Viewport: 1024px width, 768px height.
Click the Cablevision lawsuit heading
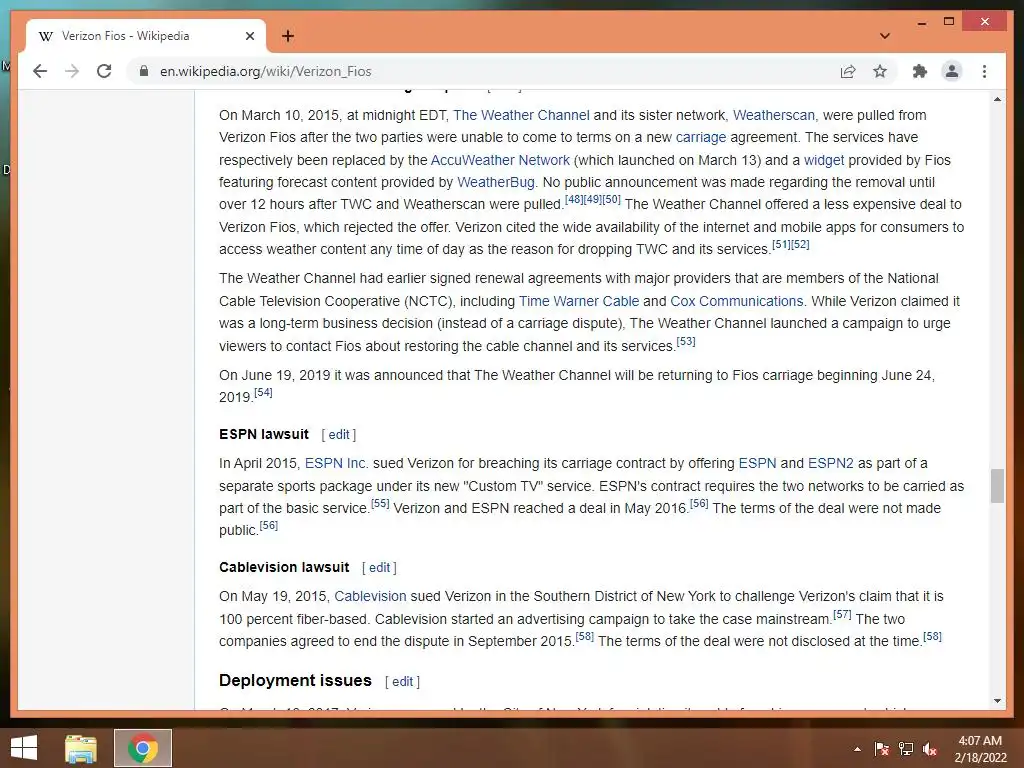click(284, 568)
